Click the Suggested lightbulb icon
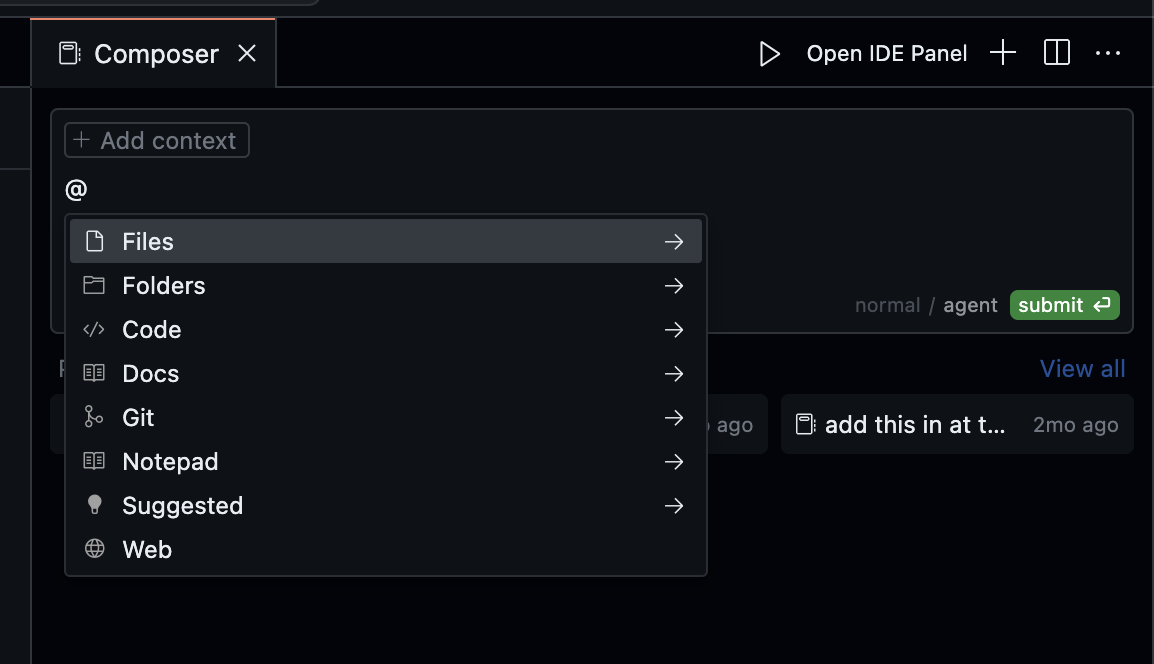Image resolution: width=1154 pixels, height=664 pixels. (x=94, y=505)
